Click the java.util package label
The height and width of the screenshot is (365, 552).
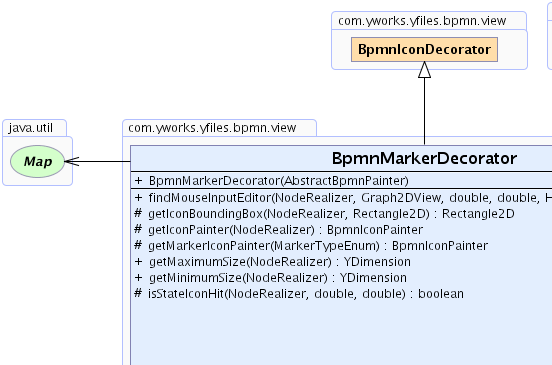[31, 128]
